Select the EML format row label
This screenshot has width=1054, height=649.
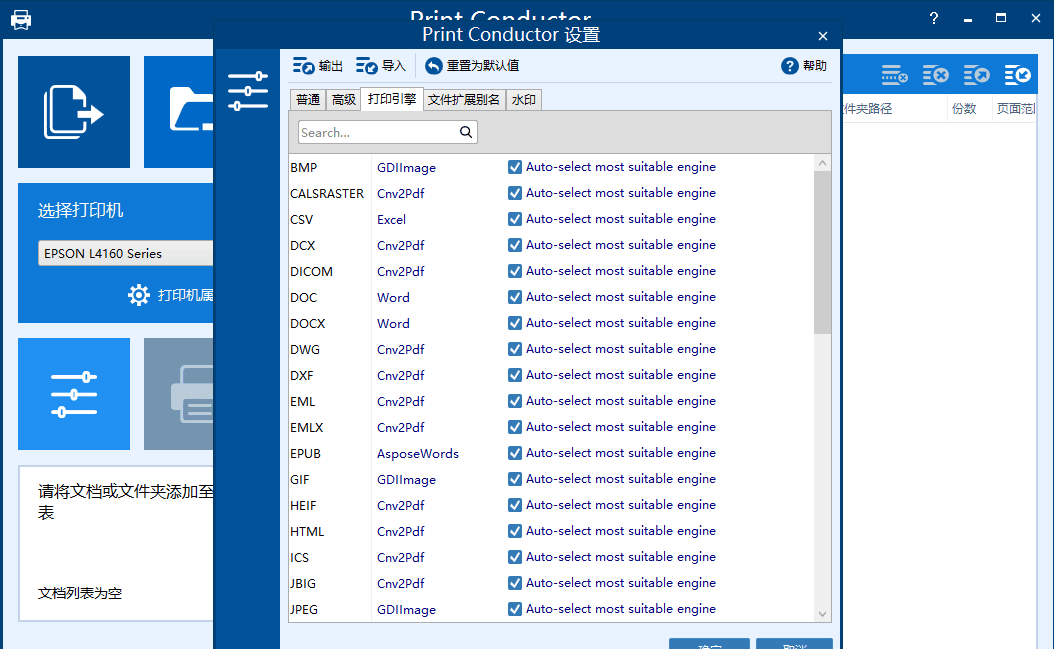(302, 402)
